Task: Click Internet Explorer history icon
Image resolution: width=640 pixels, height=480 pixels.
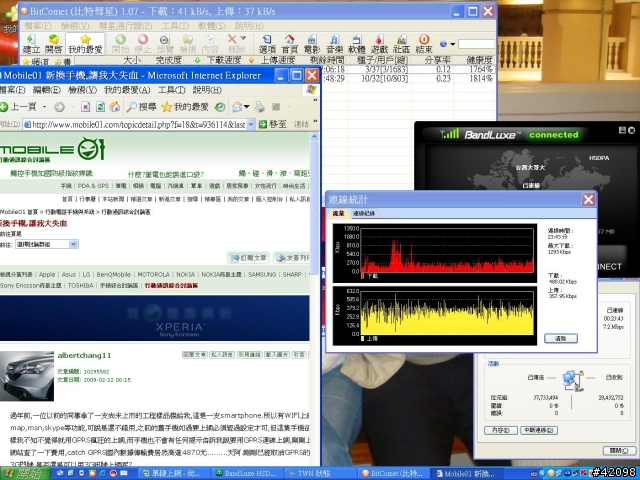Action: click(220, 107)
